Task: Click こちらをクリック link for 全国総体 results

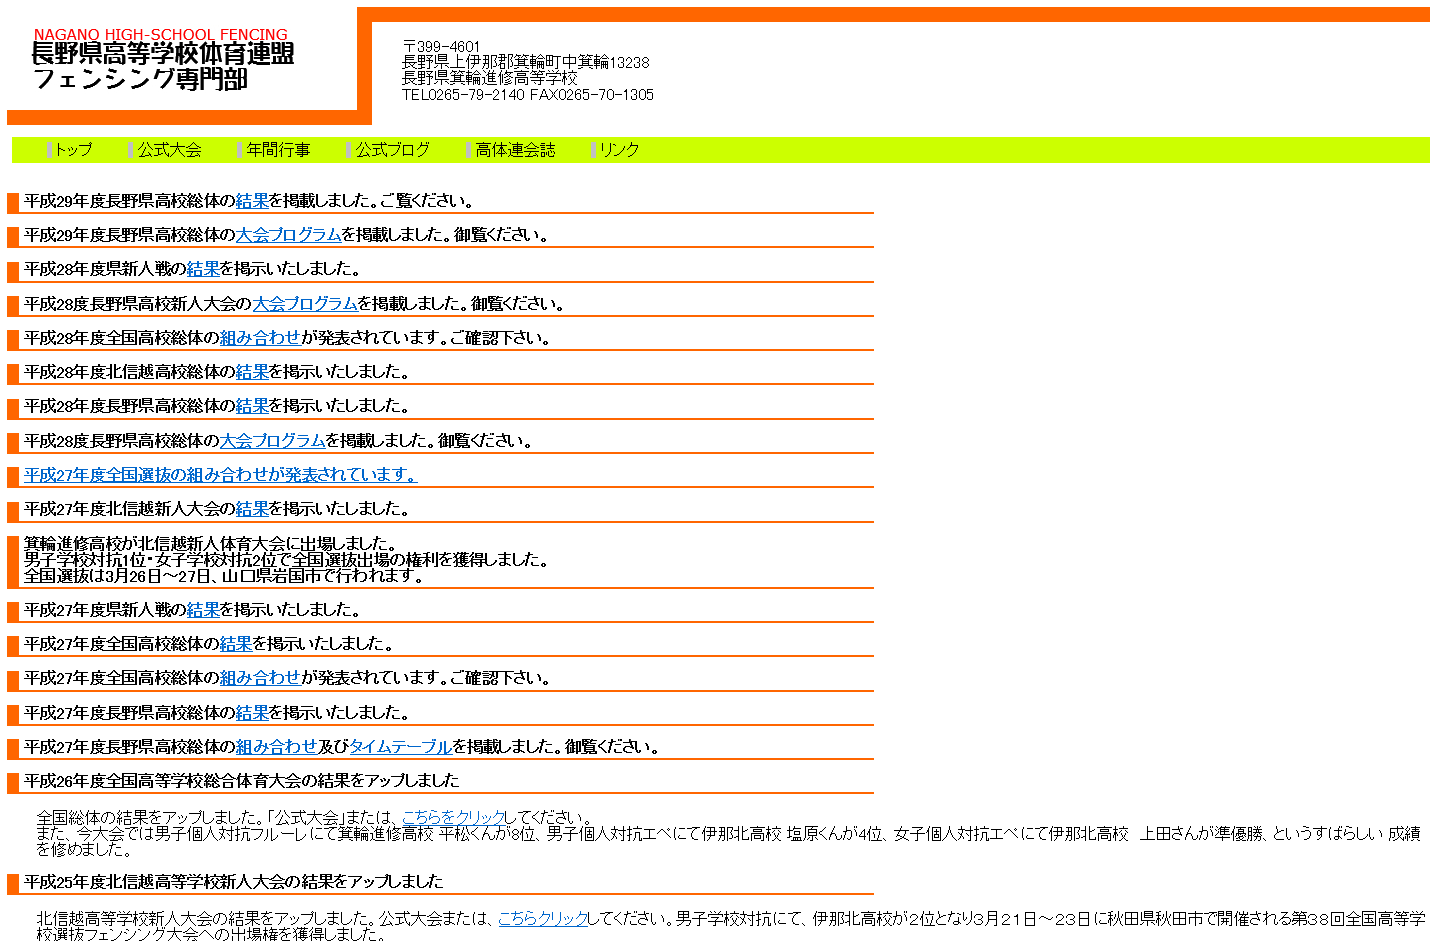Action: (x=453, y=818)
